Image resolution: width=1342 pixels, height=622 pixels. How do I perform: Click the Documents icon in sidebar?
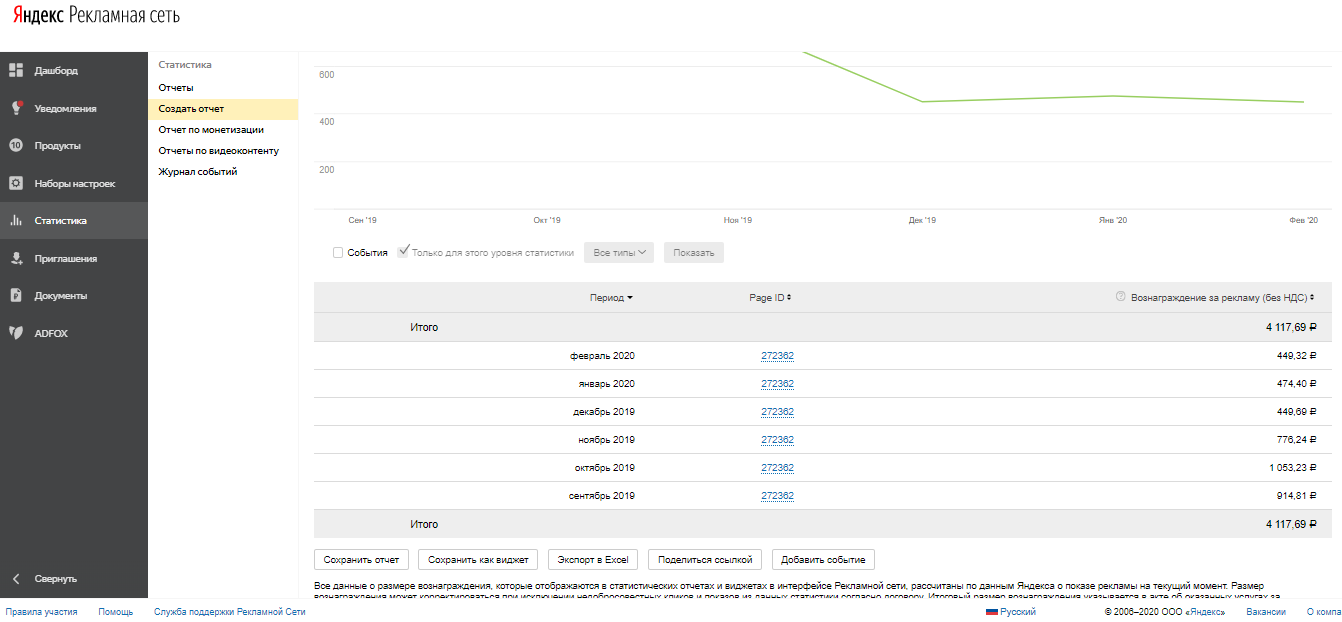pos(16,295)
